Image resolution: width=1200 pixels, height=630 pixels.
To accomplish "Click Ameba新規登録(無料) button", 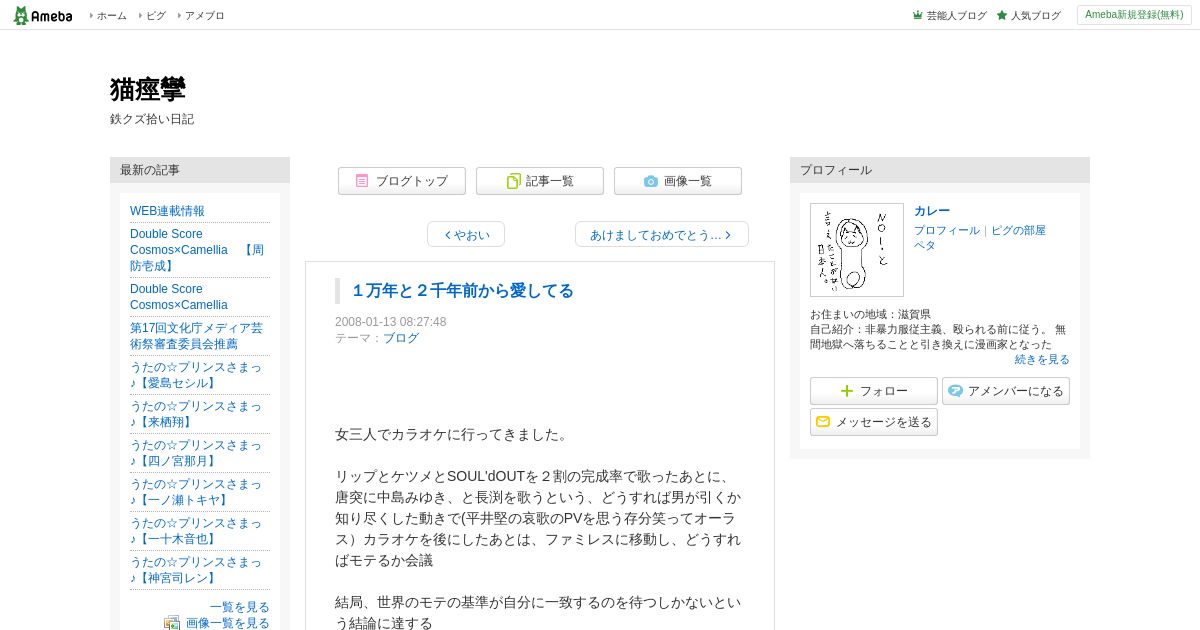I will point(1134,15).
